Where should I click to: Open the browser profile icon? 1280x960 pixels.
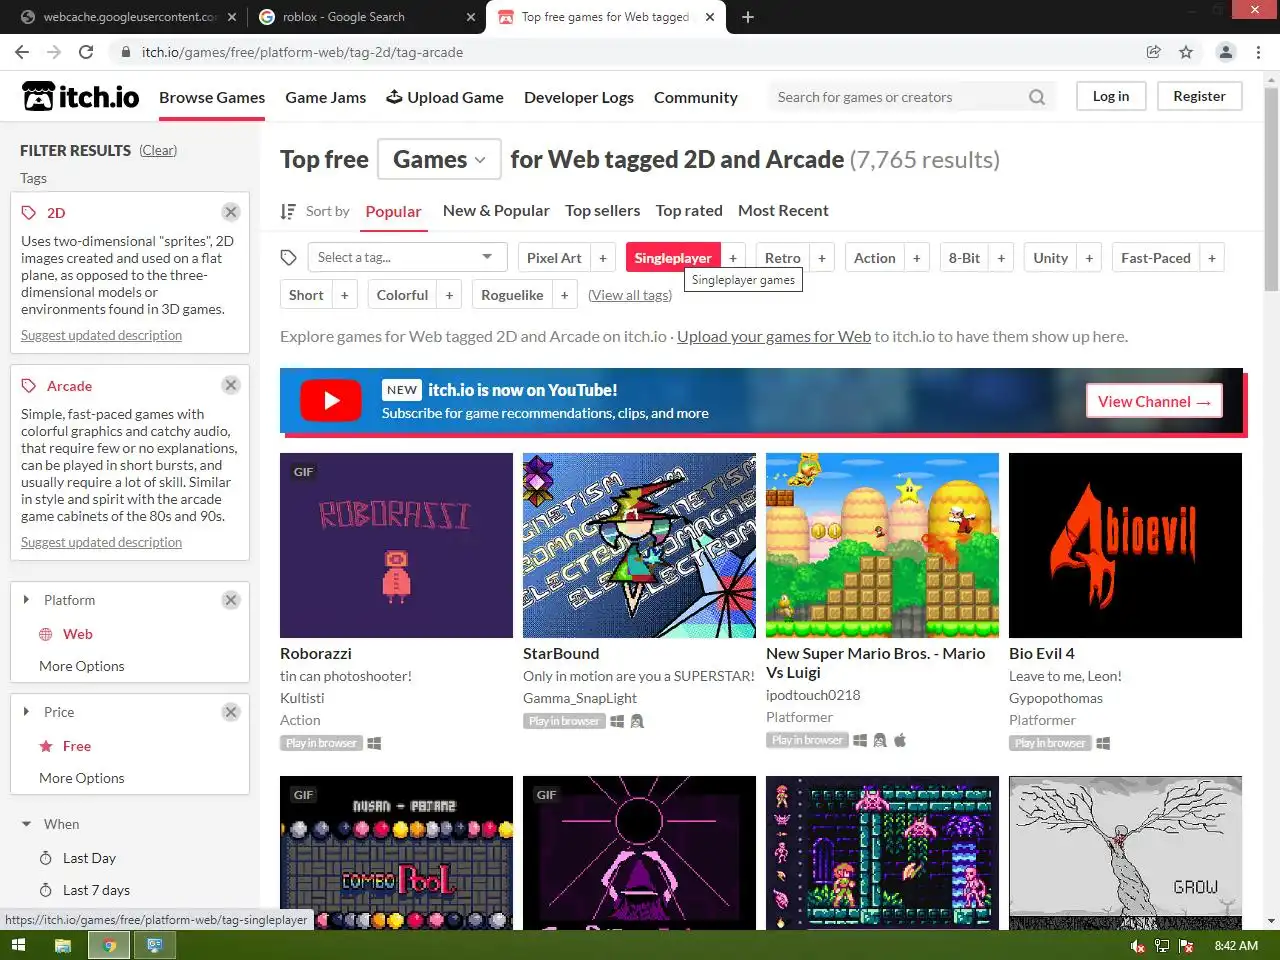pyautogui.click(x=1225, y=52)
